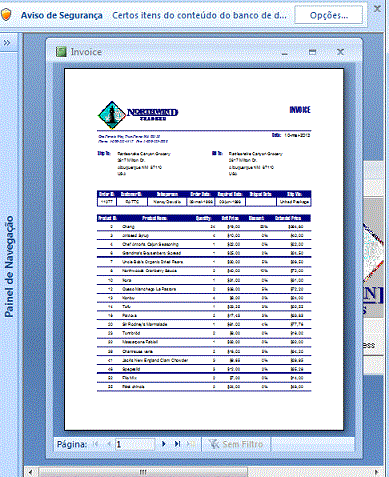The width and height of the screenshot is (389, 477).
Task: Click the horizontal scrollbar right arrow
Action: pyautogui.click(x=377, y=472)
